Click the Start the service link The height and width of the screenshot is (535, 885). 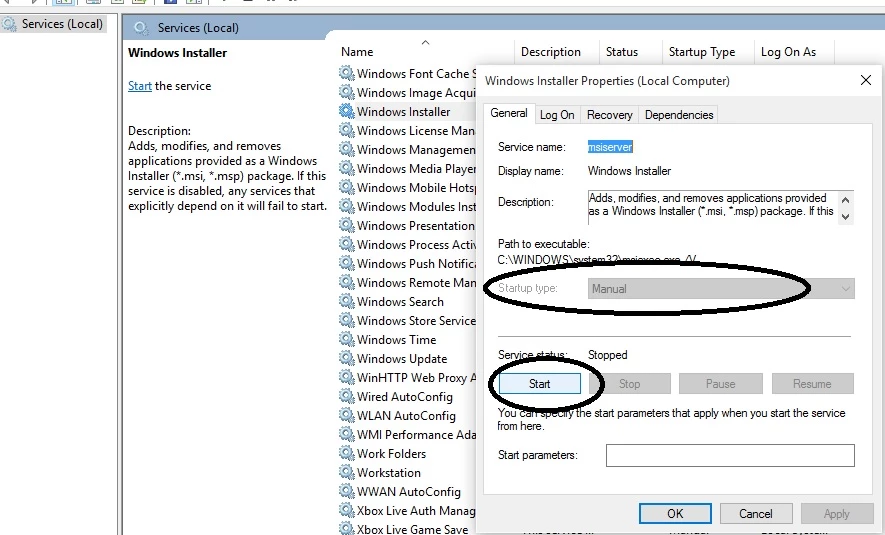pyautogui.click(x=139, y=86)
